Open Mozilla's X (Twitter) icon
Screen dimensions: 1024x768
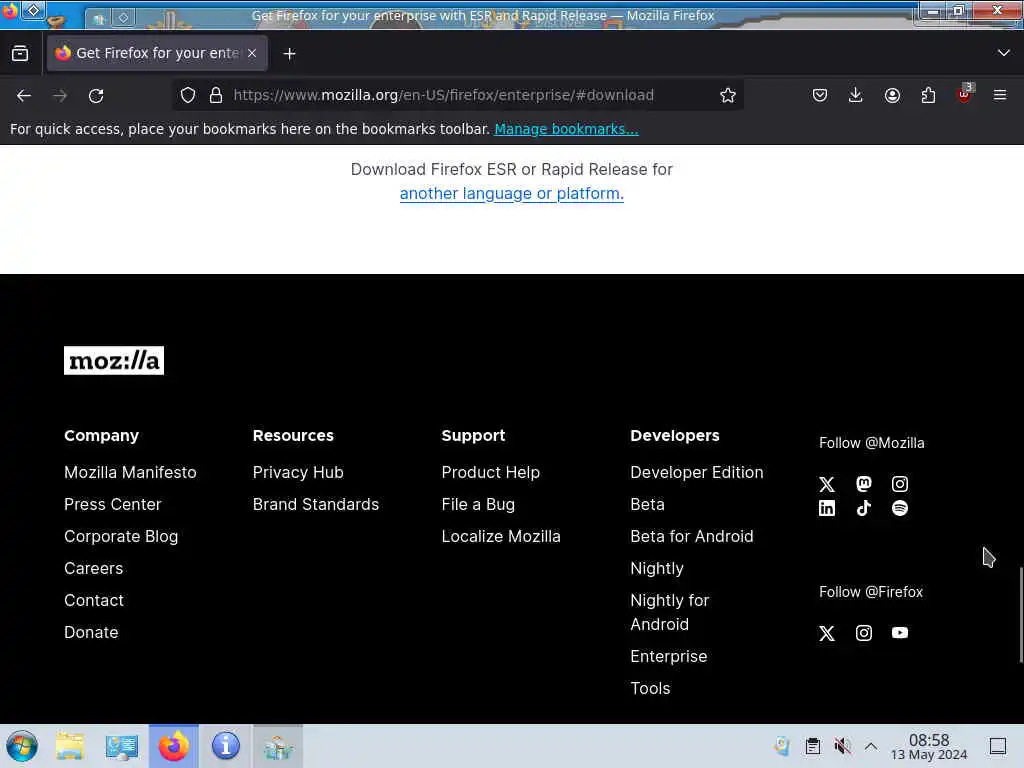[827, 484]
